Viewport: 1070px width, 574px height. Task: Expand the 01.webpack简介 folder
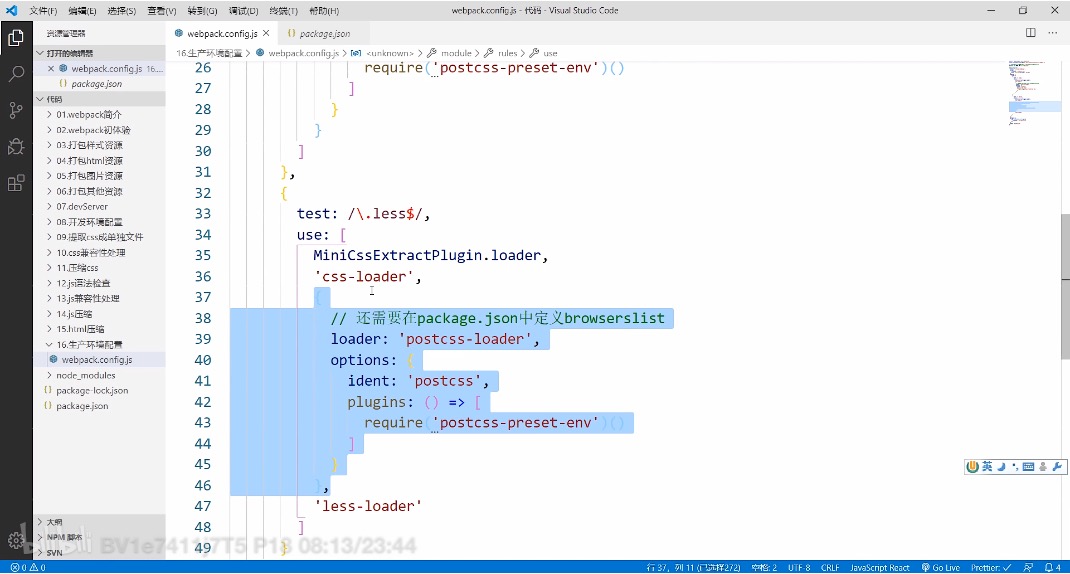coord(100,115)
